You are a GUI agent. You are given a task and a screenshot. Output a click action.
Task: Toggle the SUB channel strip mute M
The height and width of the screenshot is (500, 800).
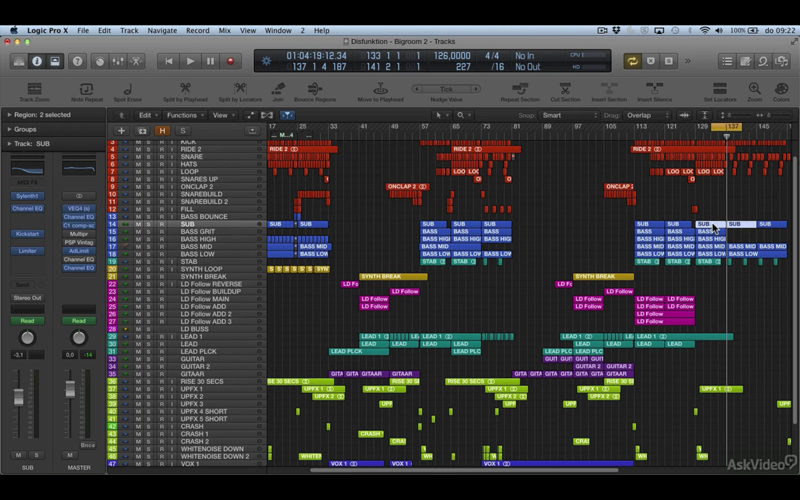tap(18, 455)
